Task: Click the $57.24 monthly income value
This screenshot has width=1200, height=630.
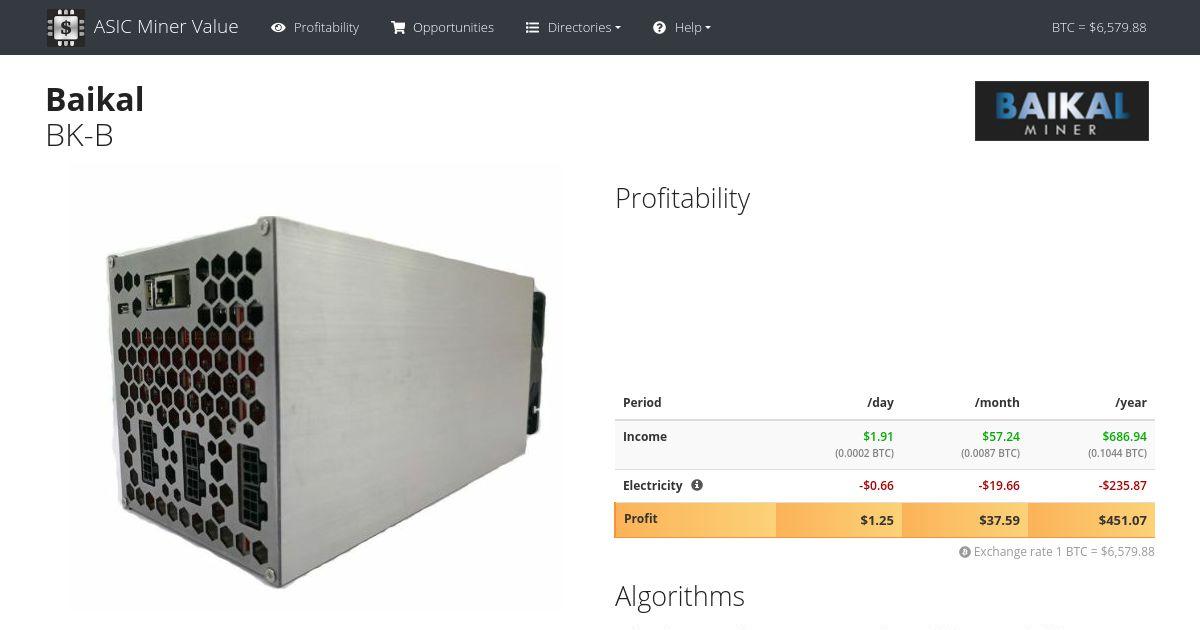Action: click(x=1001, y=437)
